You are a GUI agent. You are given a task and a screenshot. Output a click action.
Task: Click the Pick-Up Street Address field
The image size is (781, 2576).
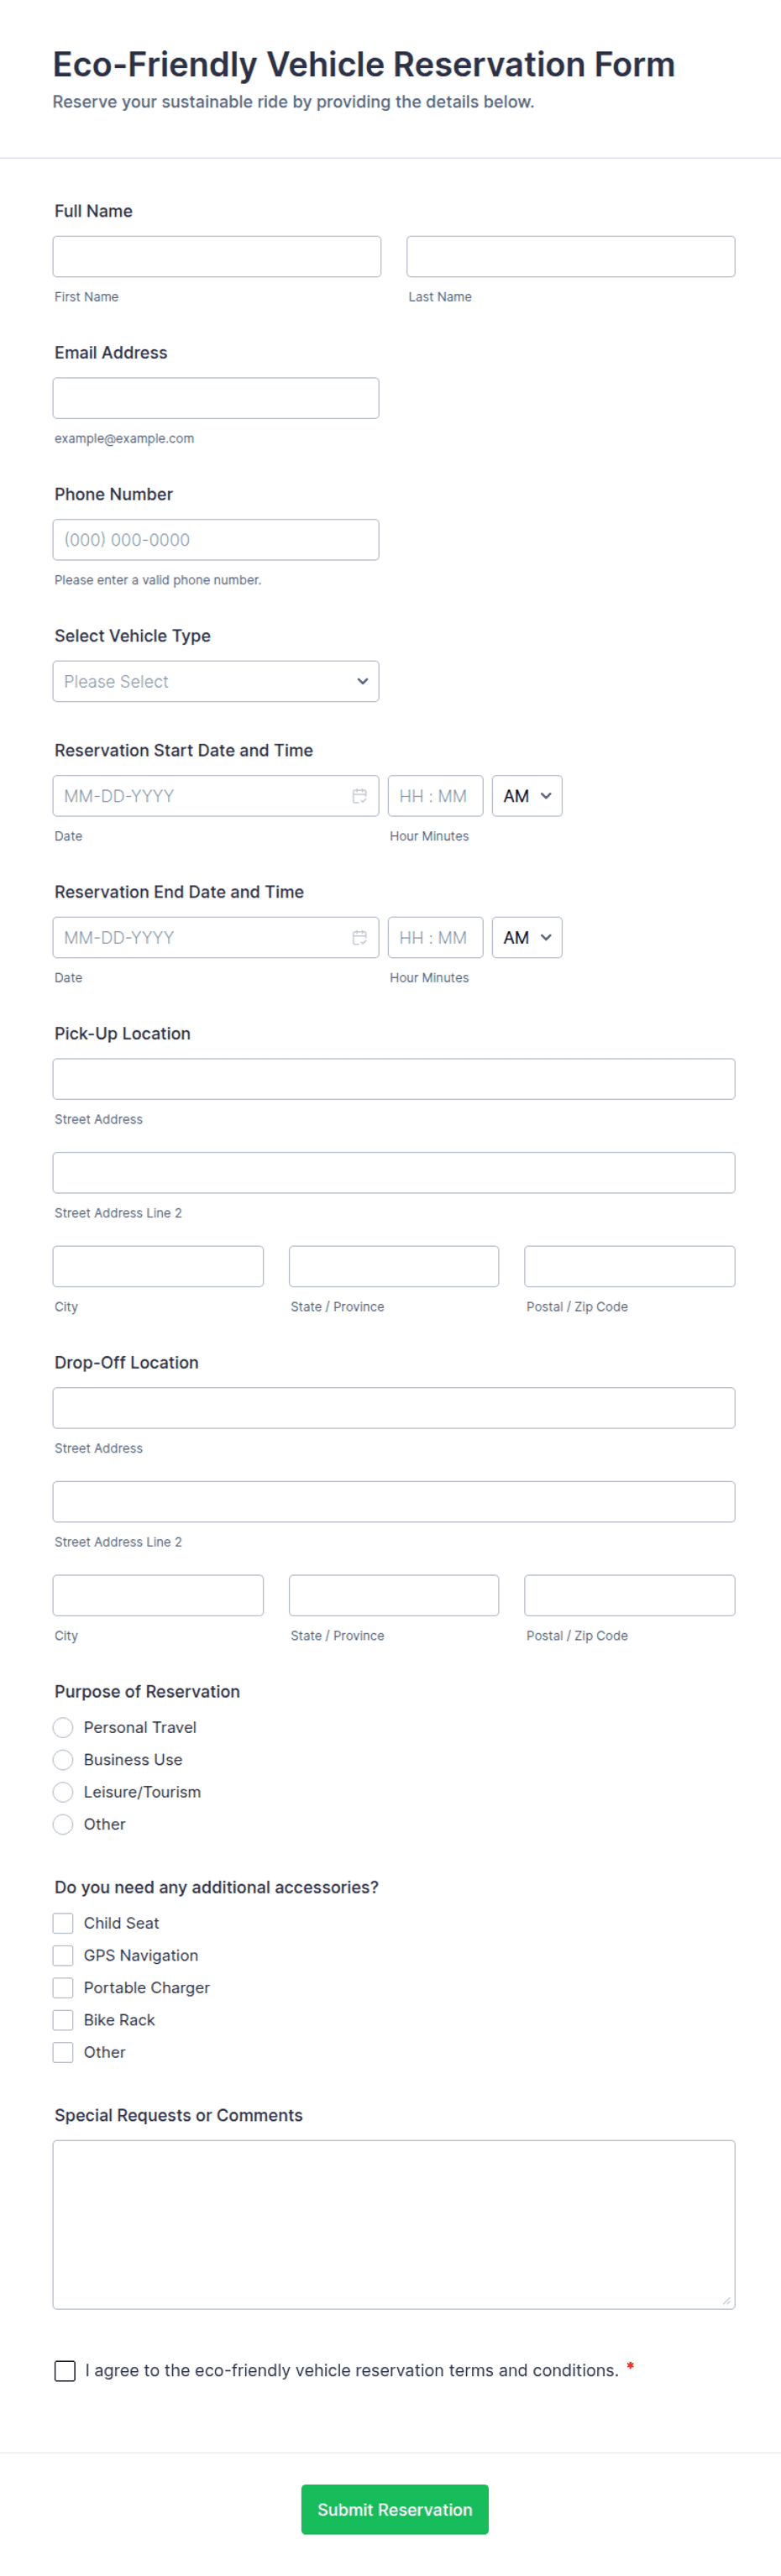point(393,1079)
